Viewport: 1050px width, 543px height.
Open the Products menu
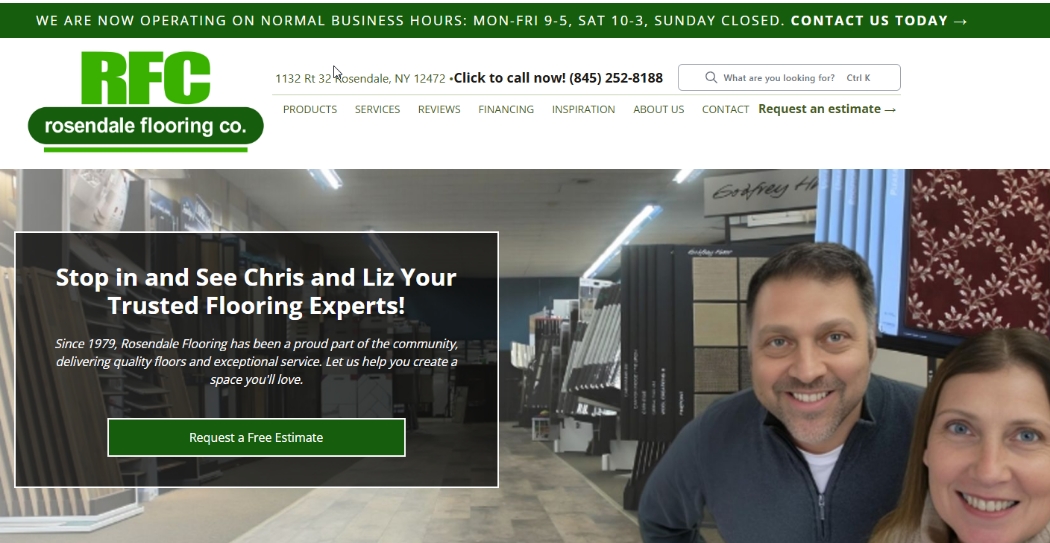(310, 109)
